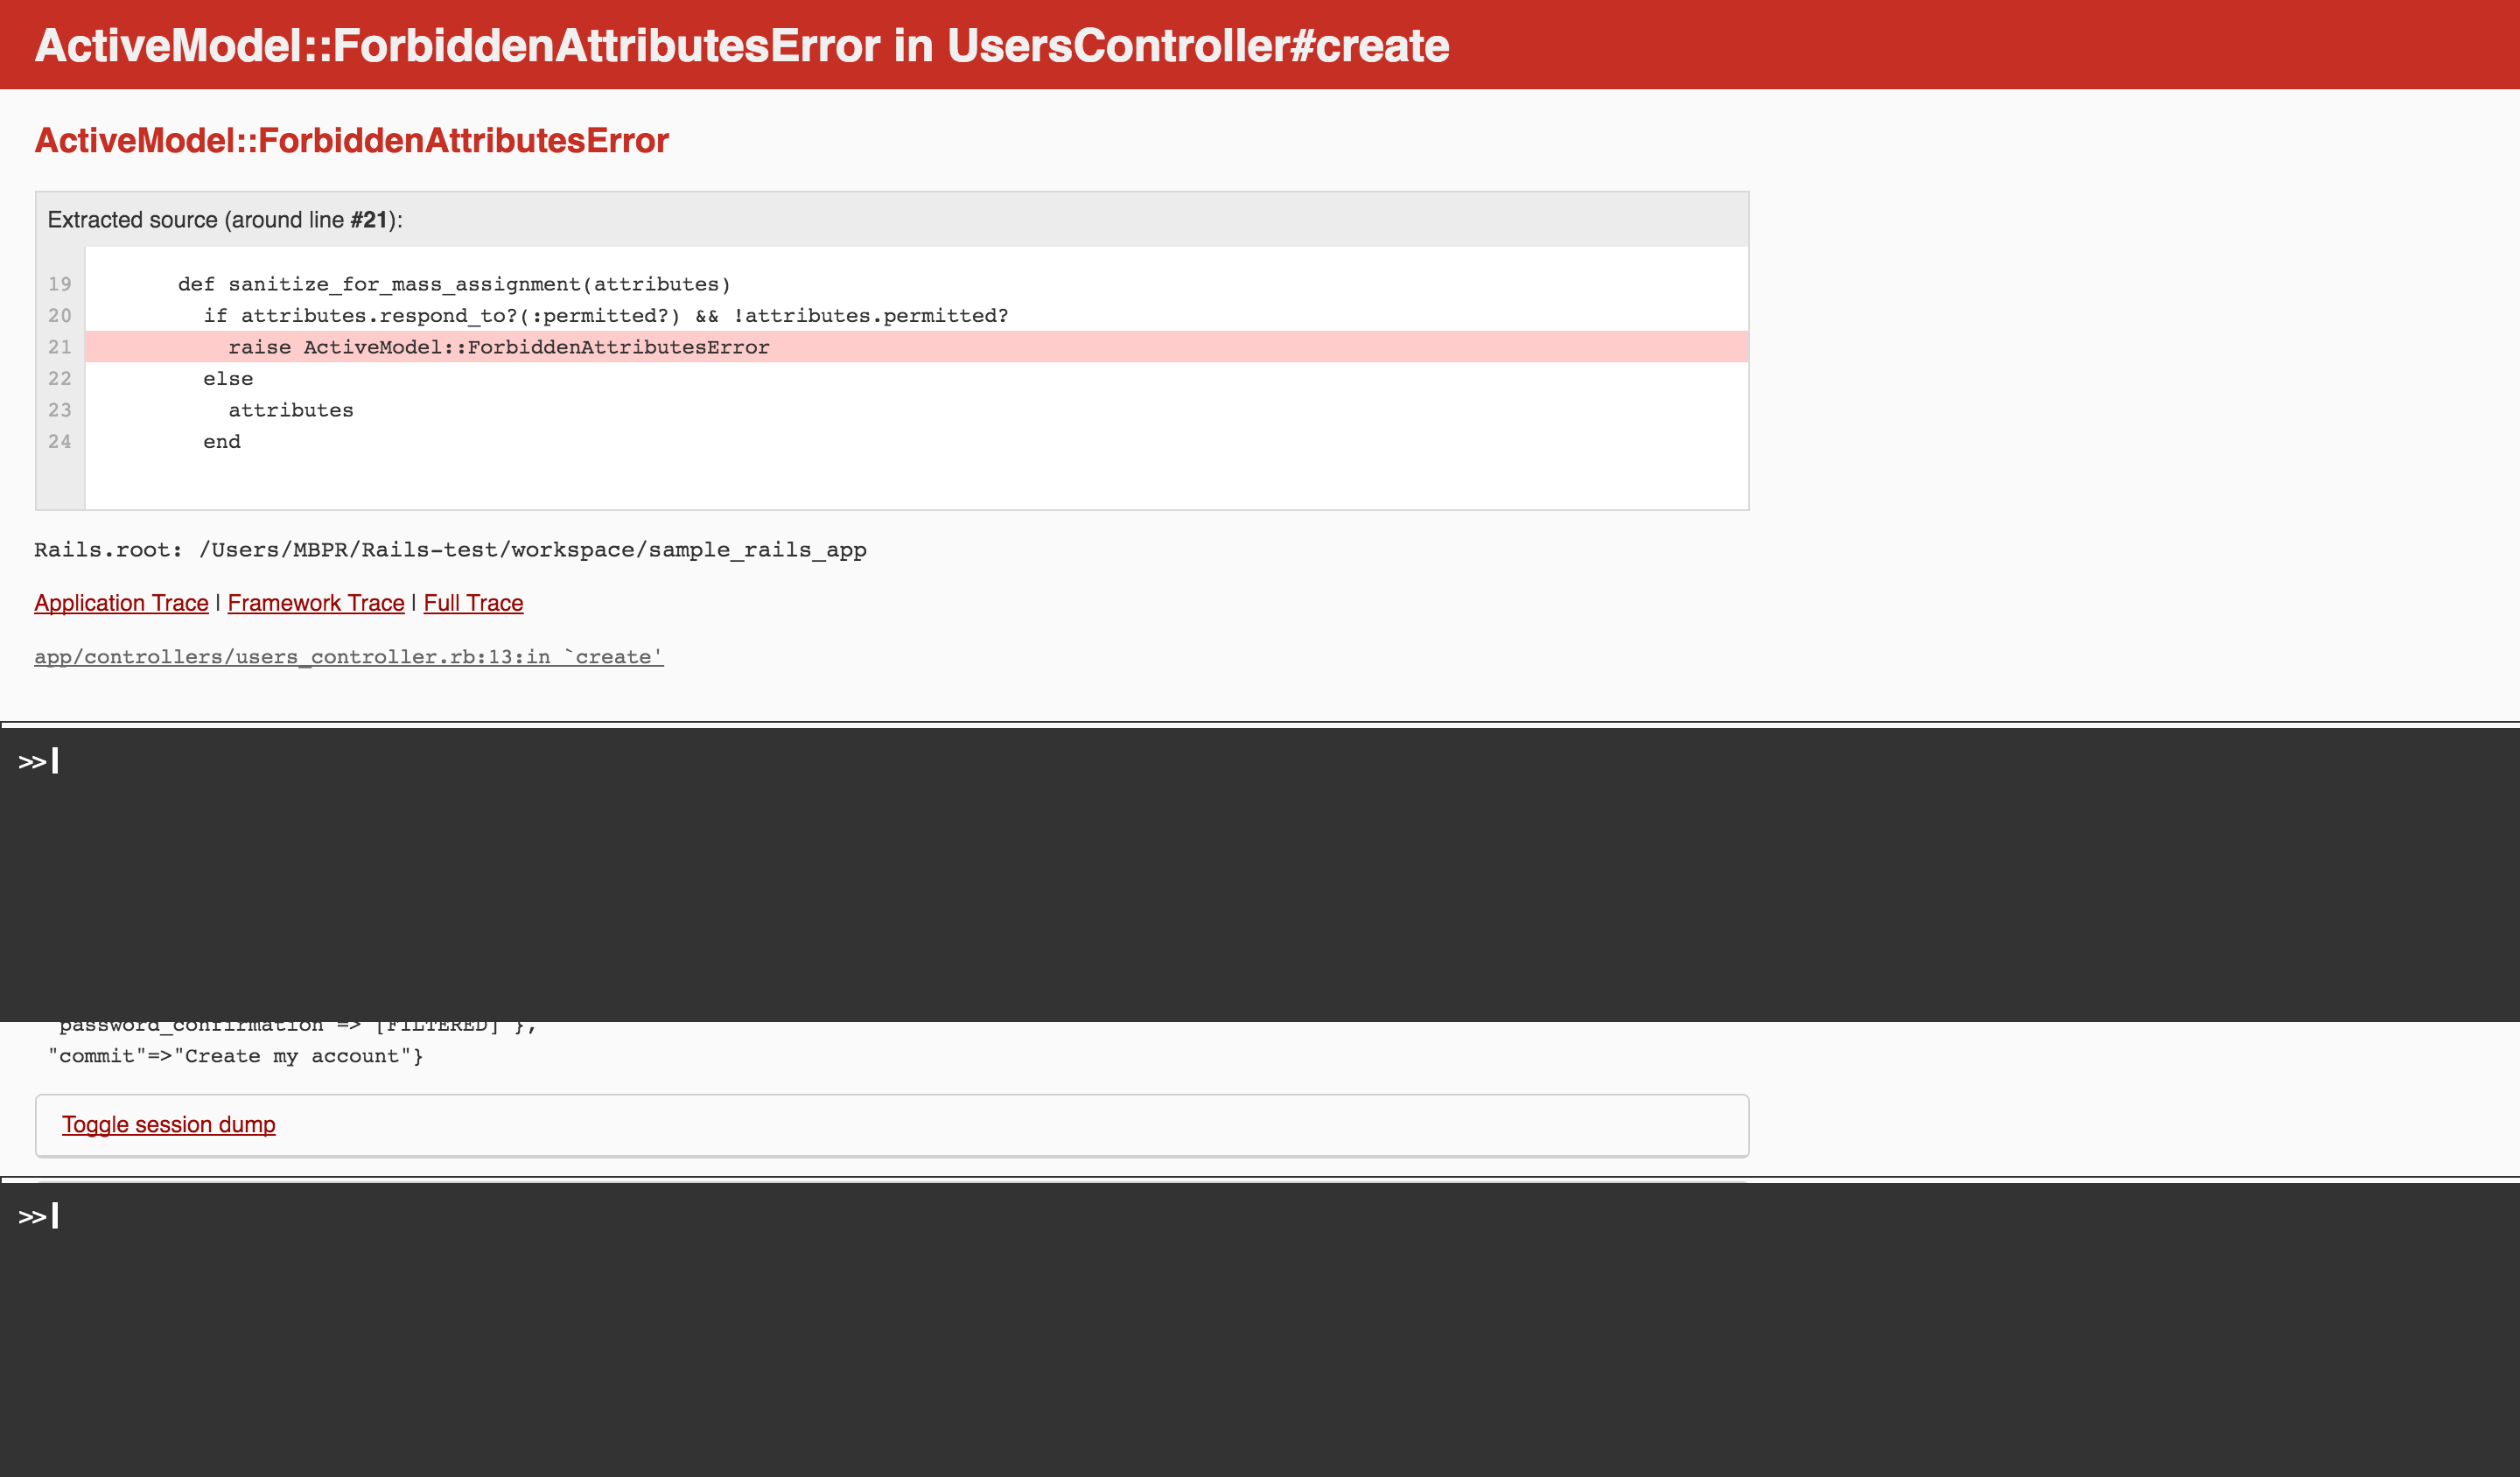Click the Rails.root path text

[x=450, y=550]
